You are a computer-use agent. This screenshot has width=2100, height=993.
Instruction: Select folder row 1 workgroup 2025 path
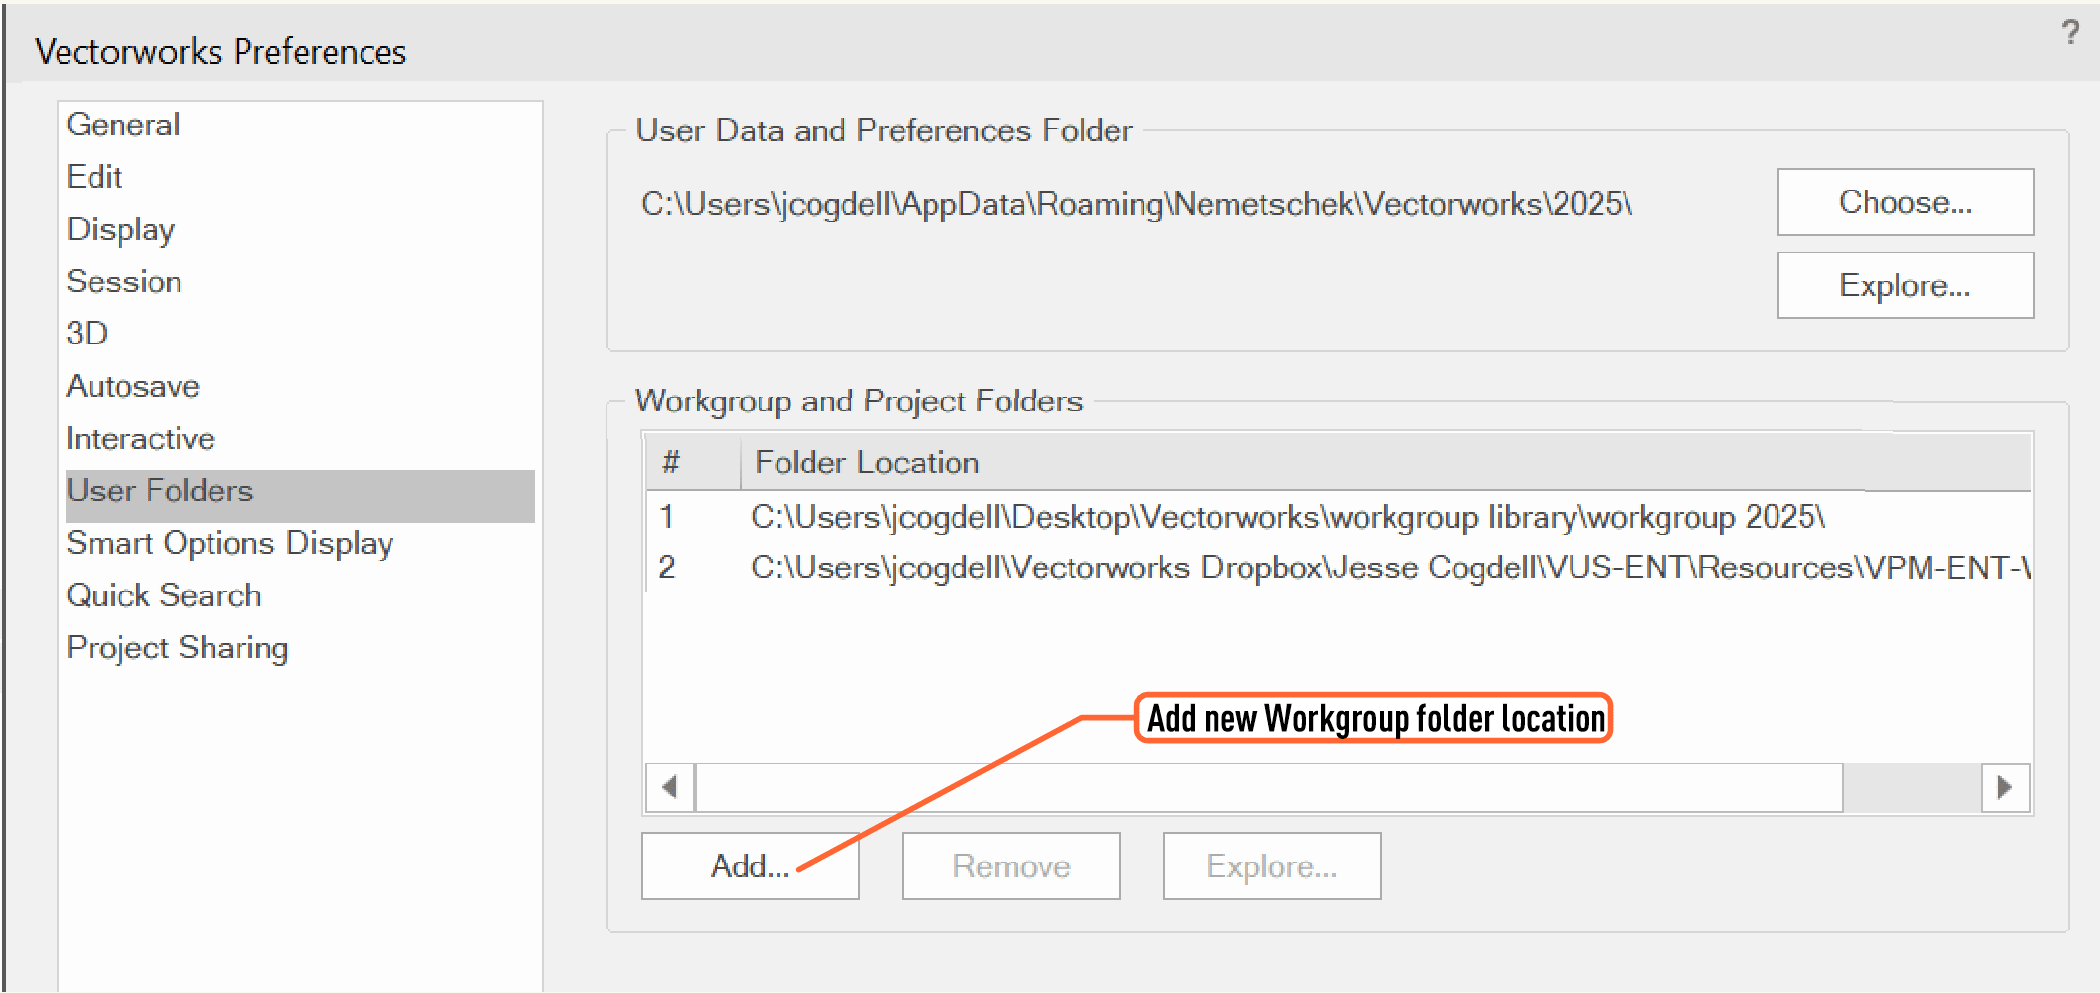(x=1338, y=517)
